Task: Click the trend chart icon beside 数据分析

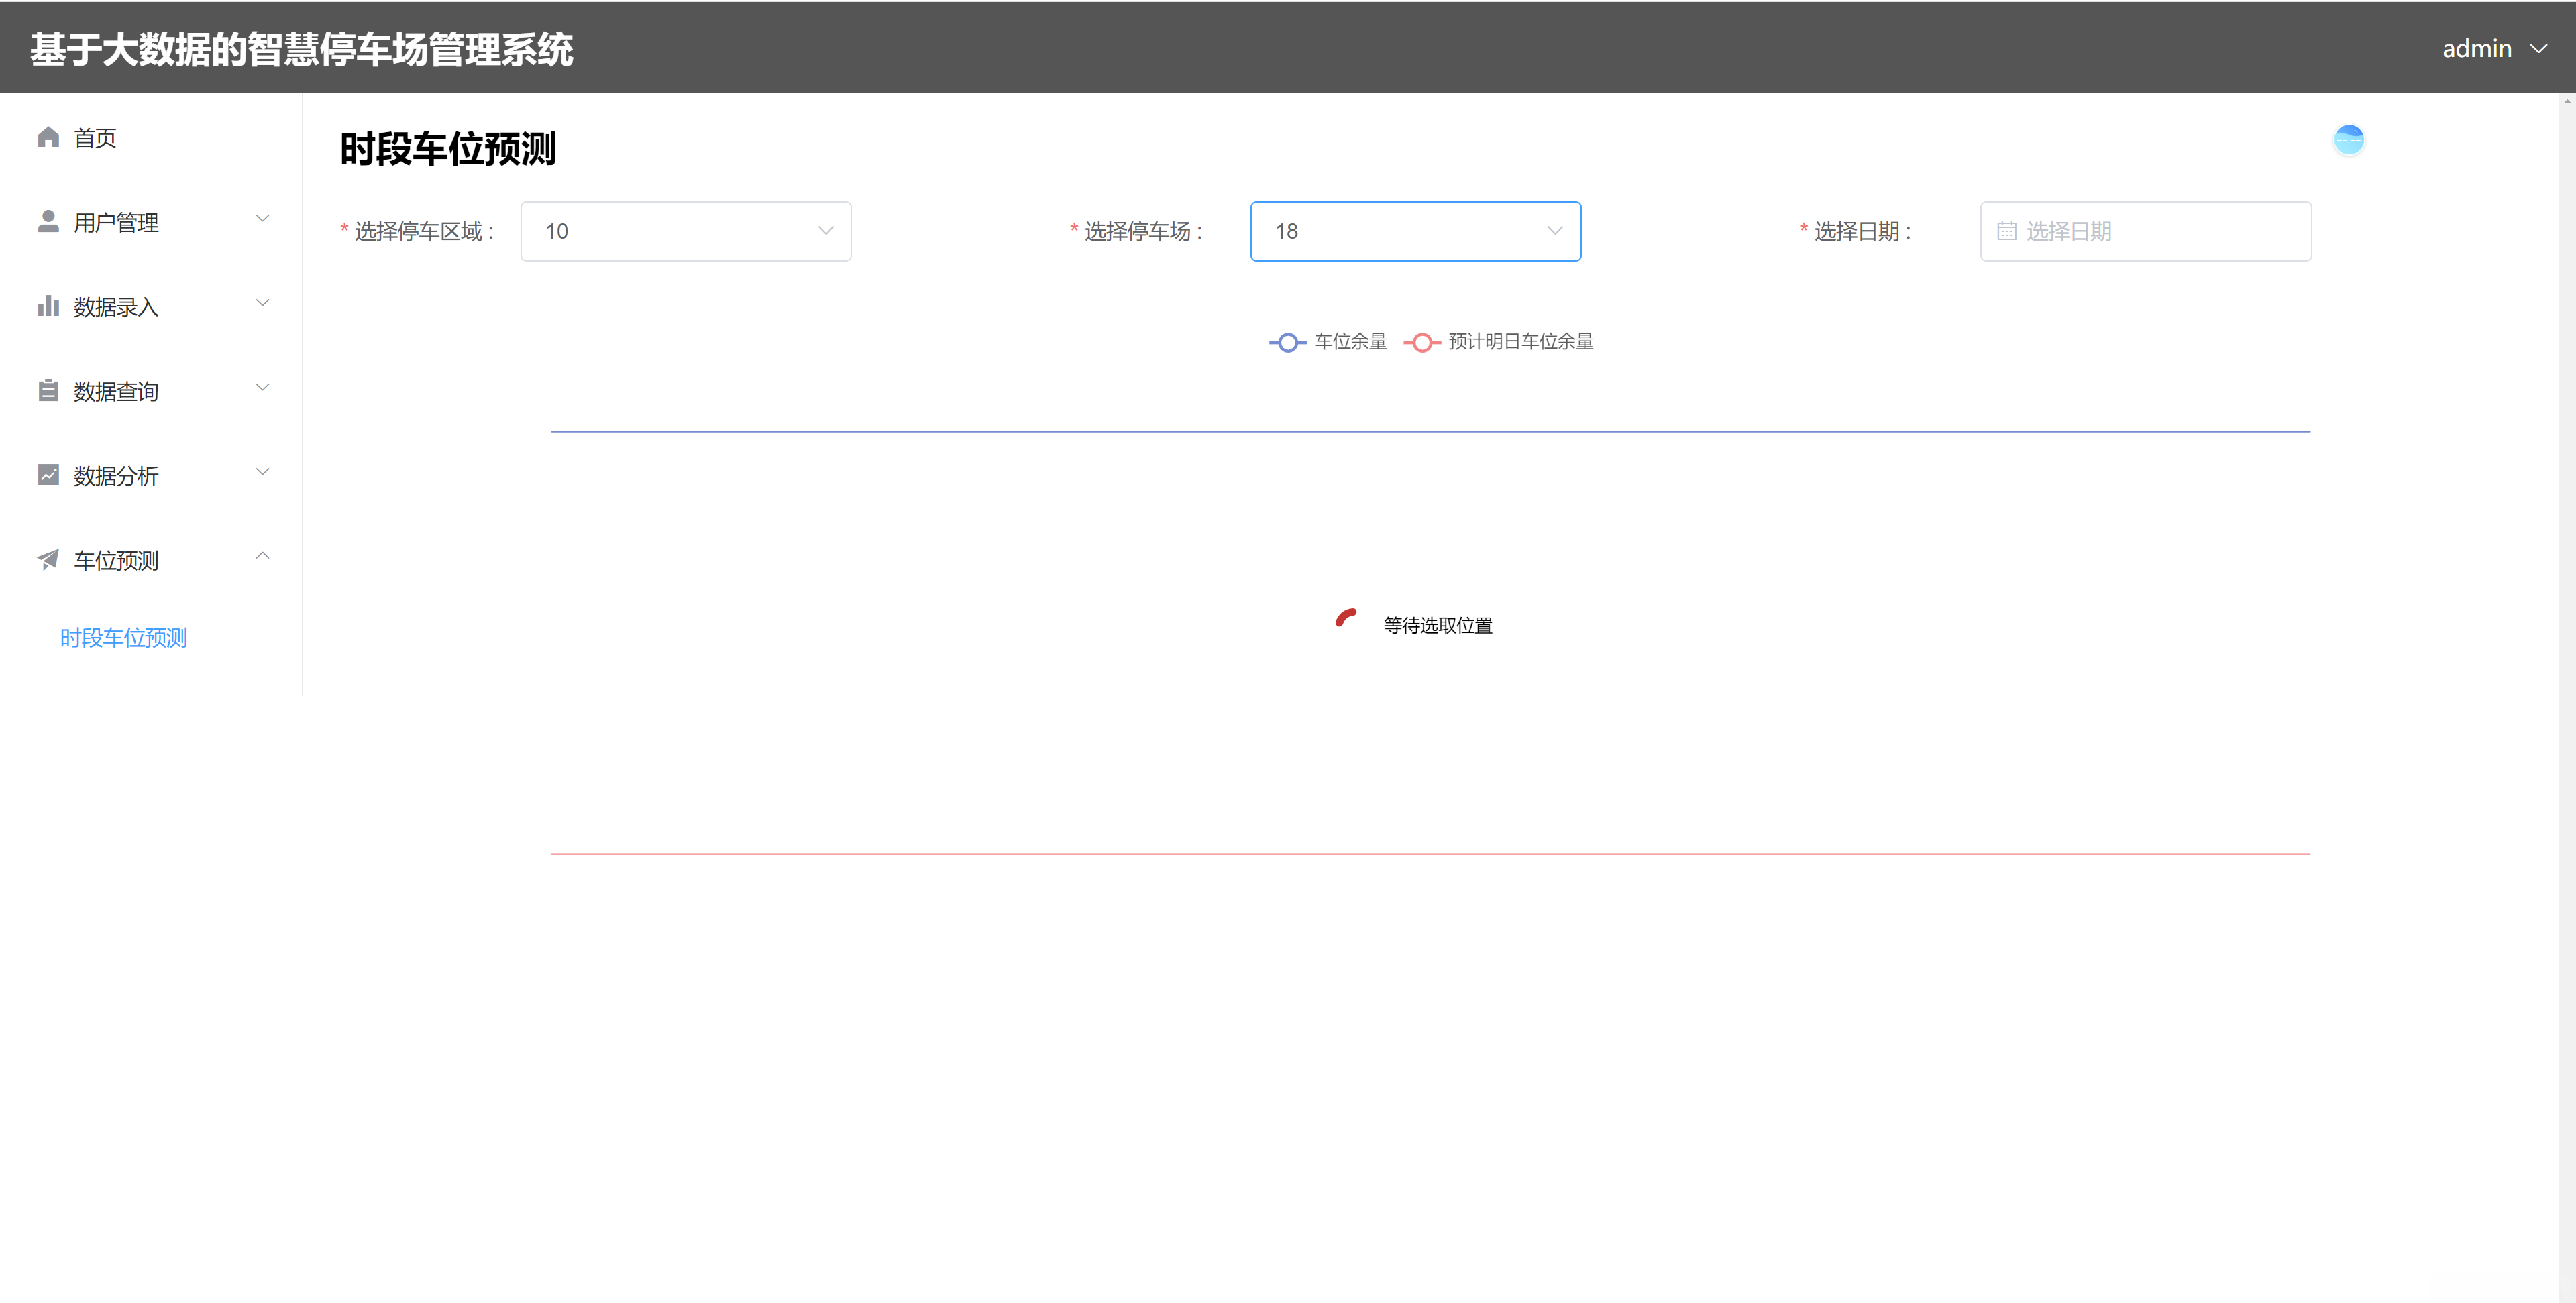Action: pos(48,475)
